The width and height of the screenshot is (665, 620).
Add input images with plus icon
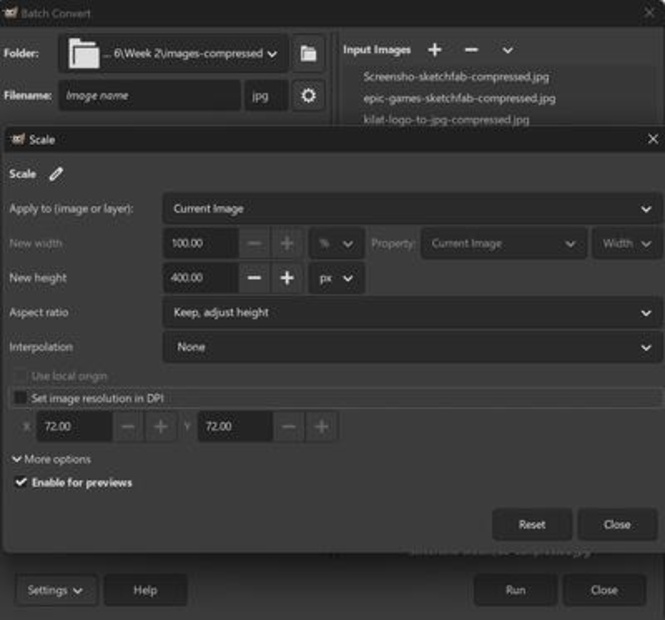point(435,50)
